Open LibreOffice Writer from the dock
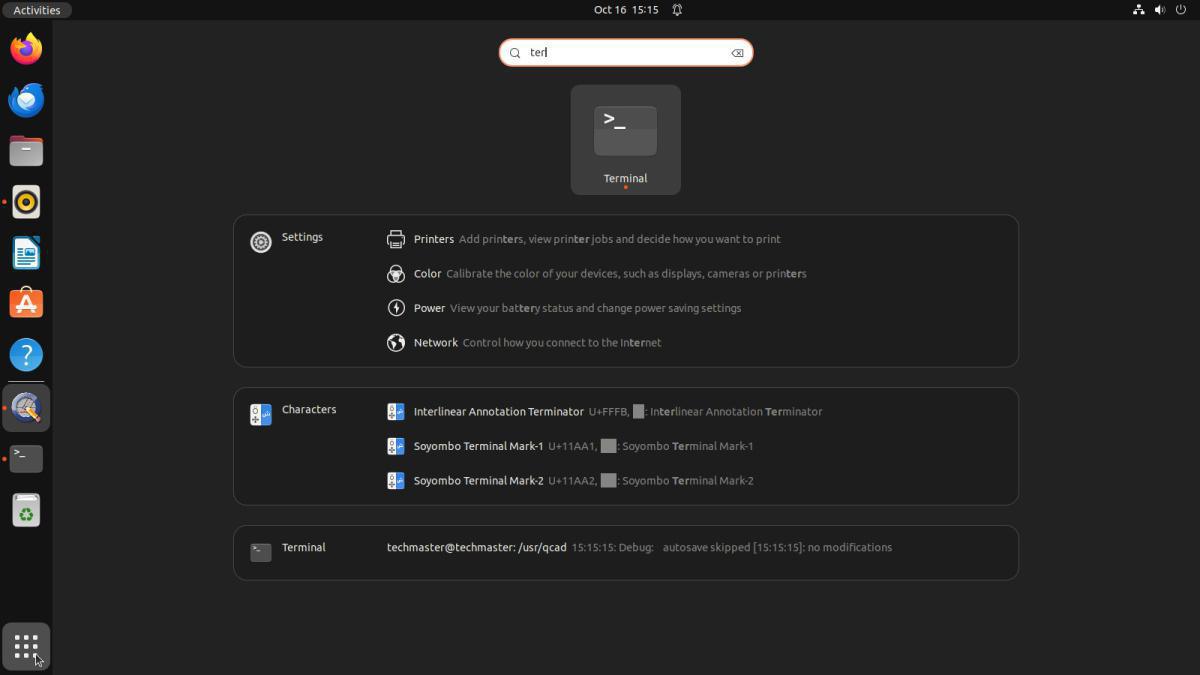The height and width of the screenshot is (675, 1200). (26, 253)
